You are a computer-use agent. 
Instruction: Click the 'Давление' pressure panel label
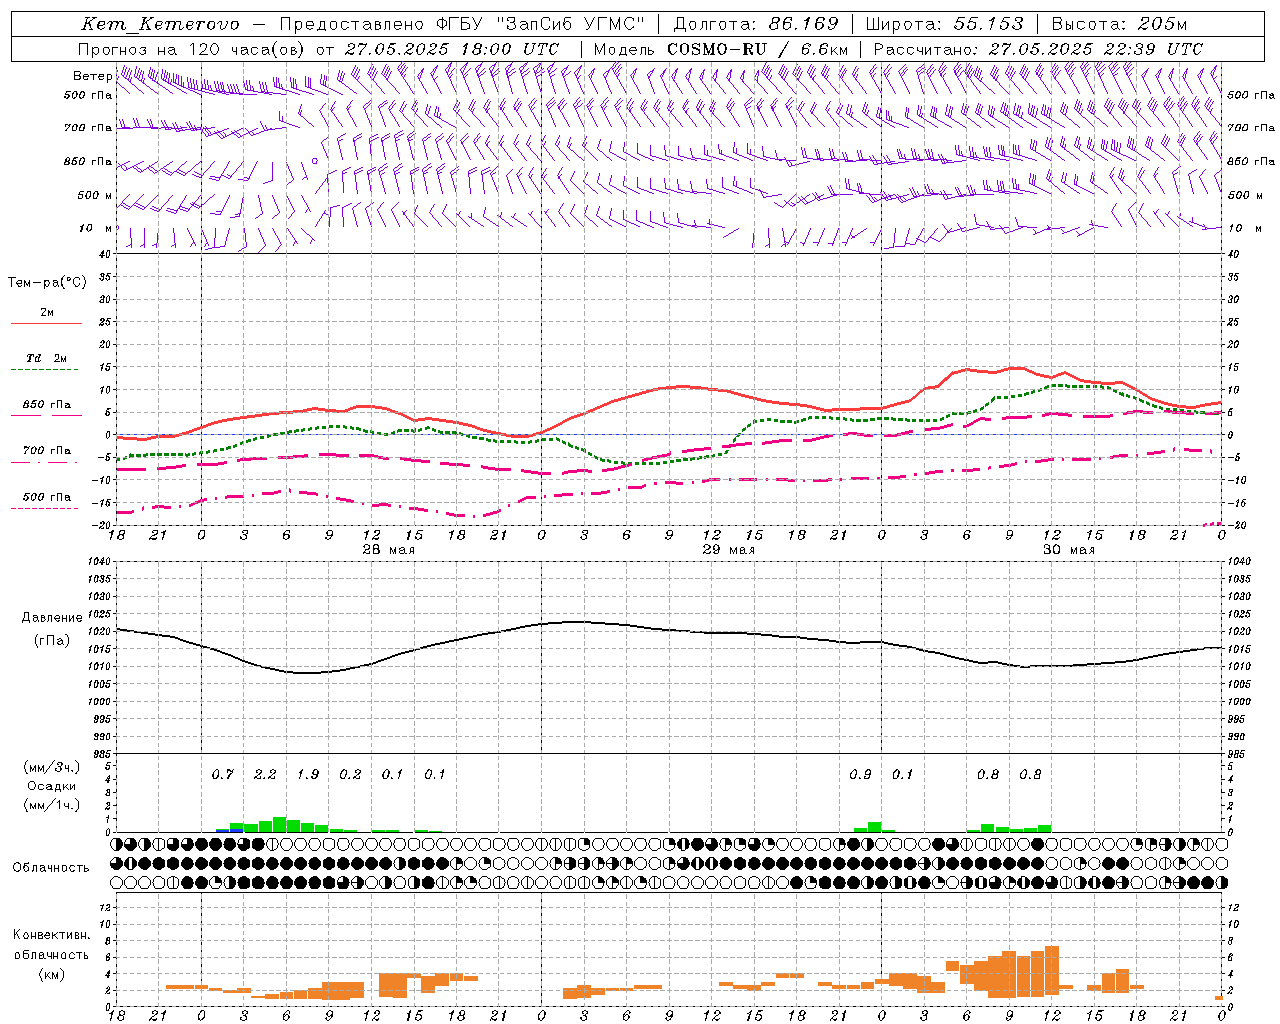pos(52,618)
